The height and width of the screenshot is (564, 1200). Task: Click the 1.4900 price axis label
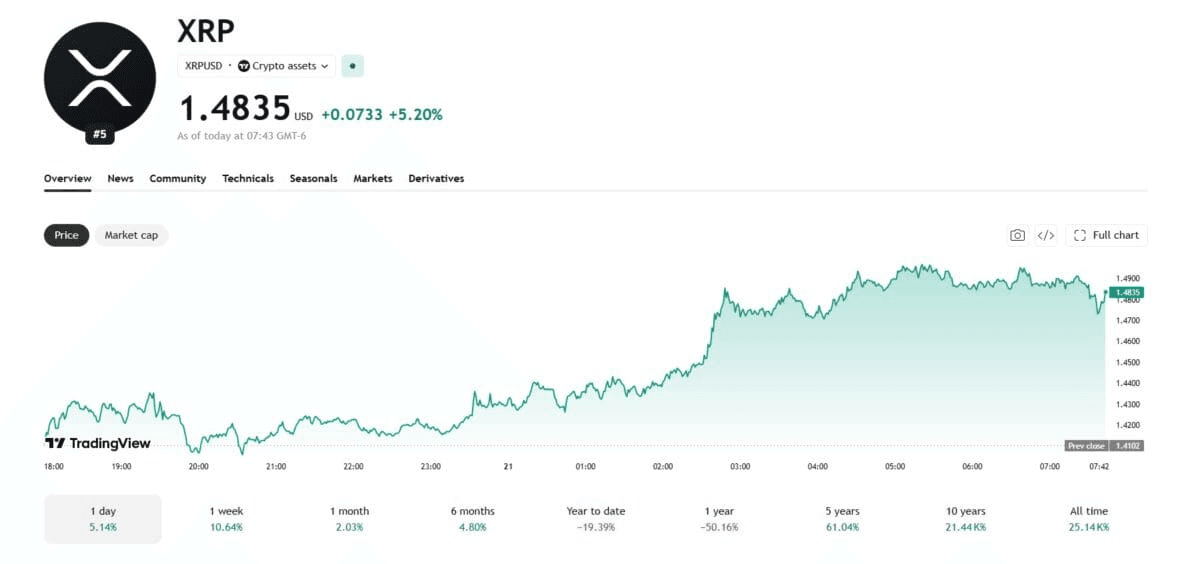(x=1128, y=278)
